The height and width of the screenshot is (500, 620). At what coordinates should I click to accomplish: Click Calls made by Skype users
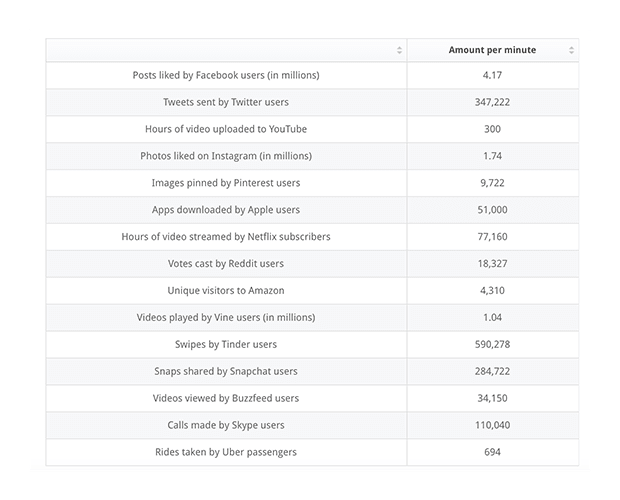click(226, 425)
